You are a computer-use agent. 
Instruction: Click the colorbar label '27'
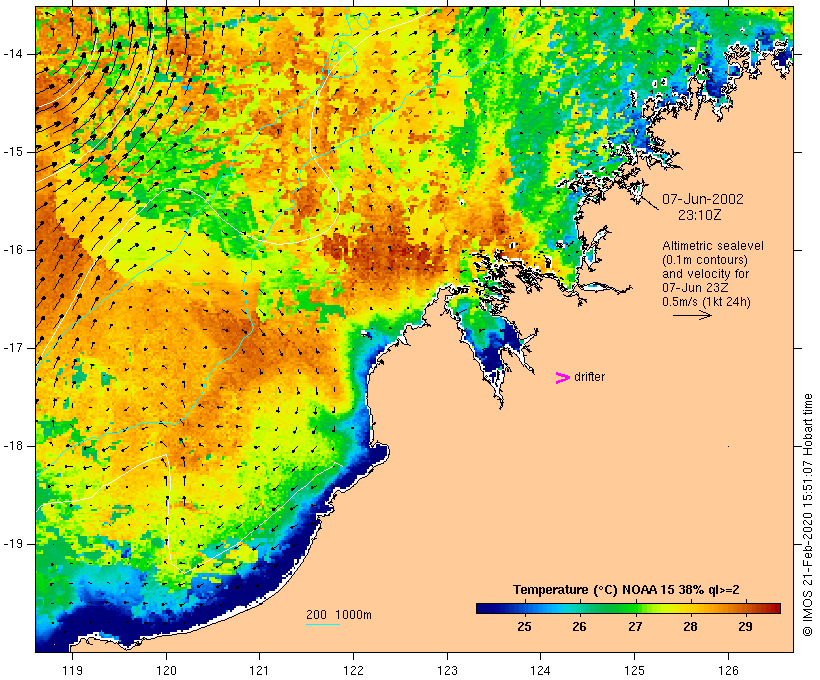click(635, 627)
